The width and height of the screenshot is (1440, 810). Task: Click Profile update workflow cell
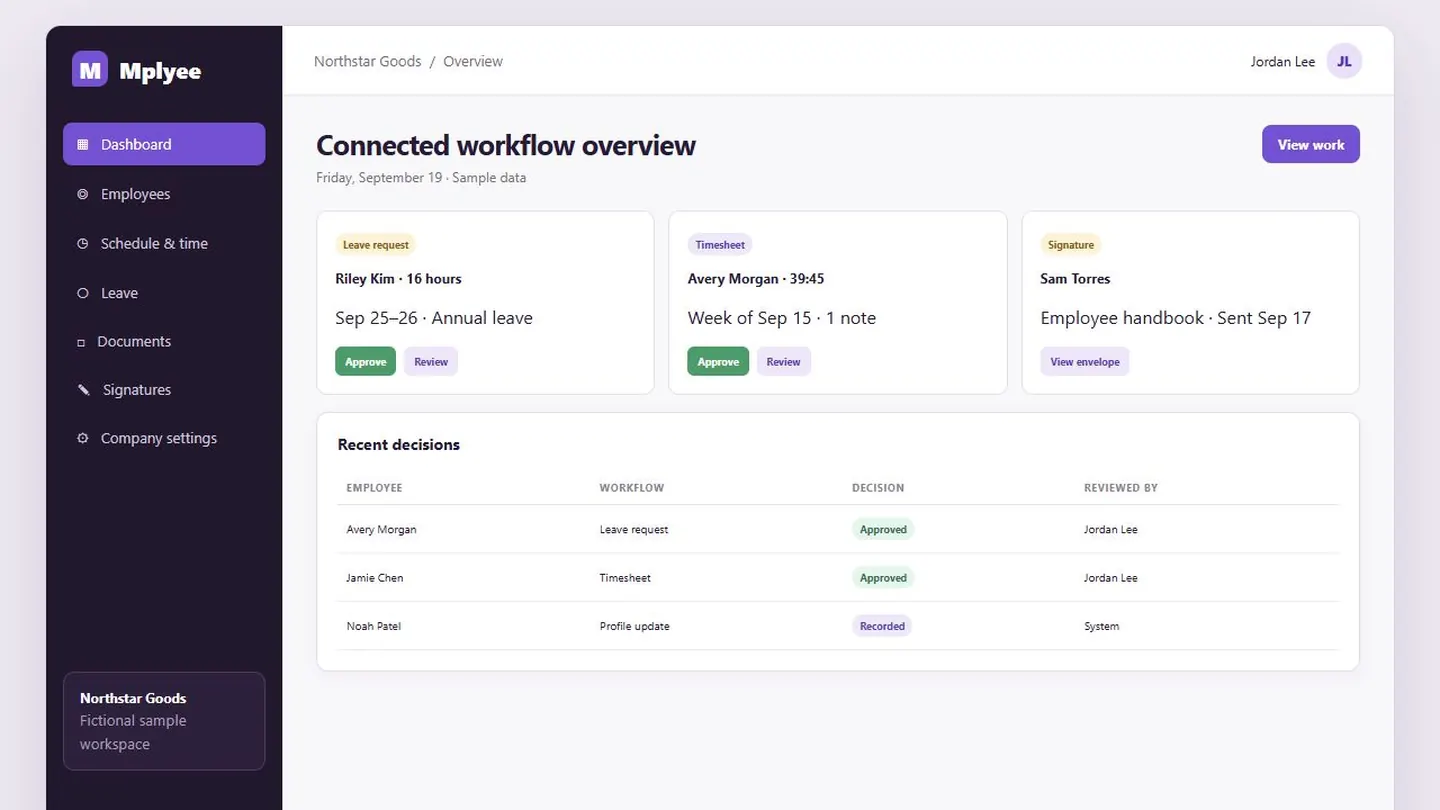[634, 626]
